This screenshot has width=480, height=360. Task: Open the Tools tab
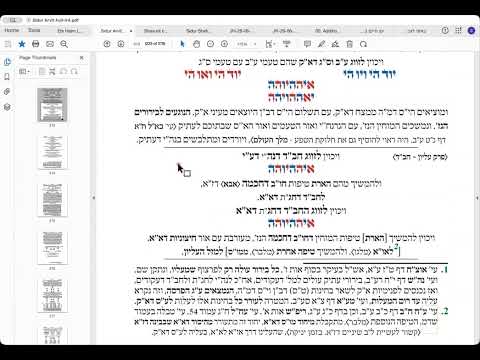pos(34,30)
